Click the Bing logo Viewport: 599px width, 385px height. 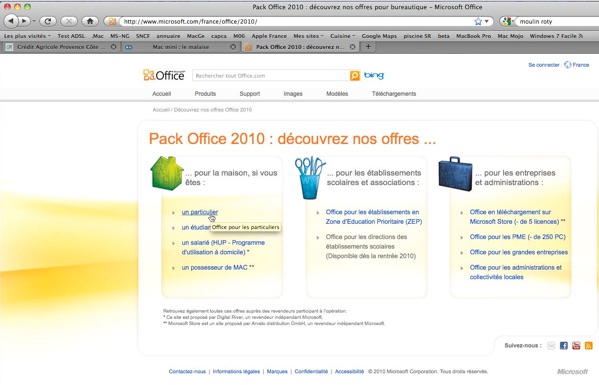(x=374, y=75)
